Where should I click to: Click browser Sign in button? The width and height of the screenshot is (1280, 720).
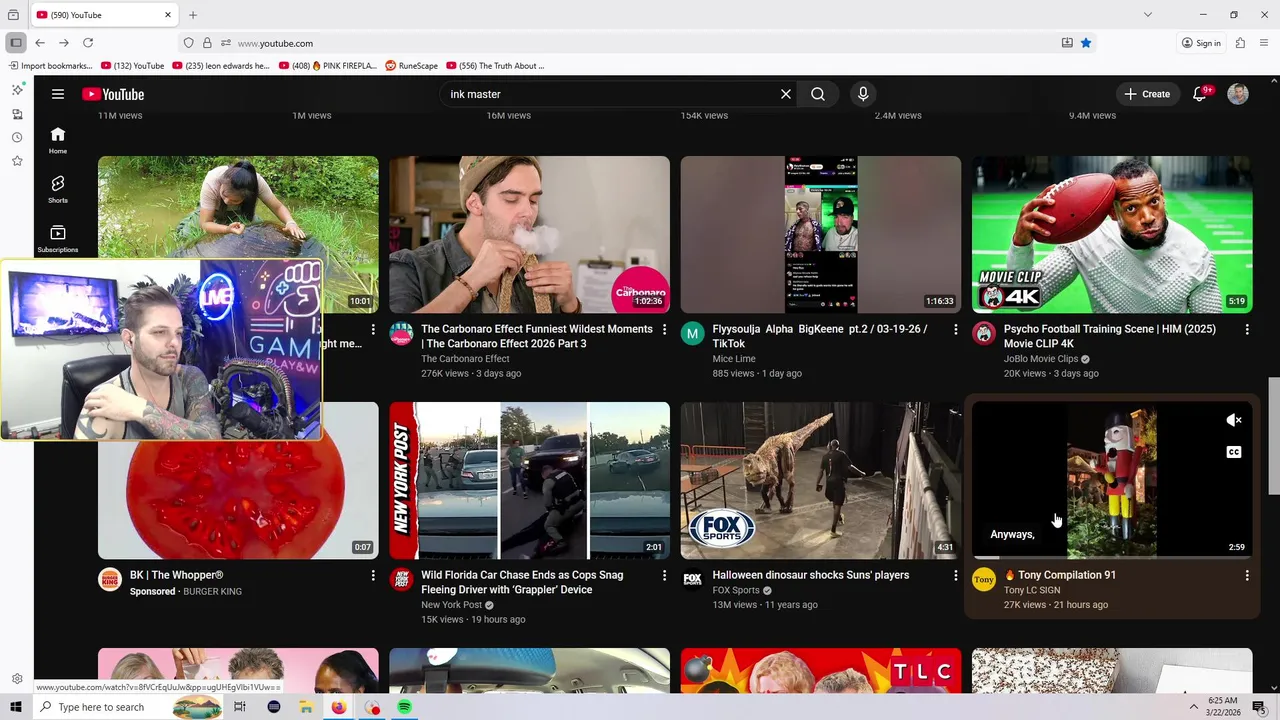(x=1201, y=43)
